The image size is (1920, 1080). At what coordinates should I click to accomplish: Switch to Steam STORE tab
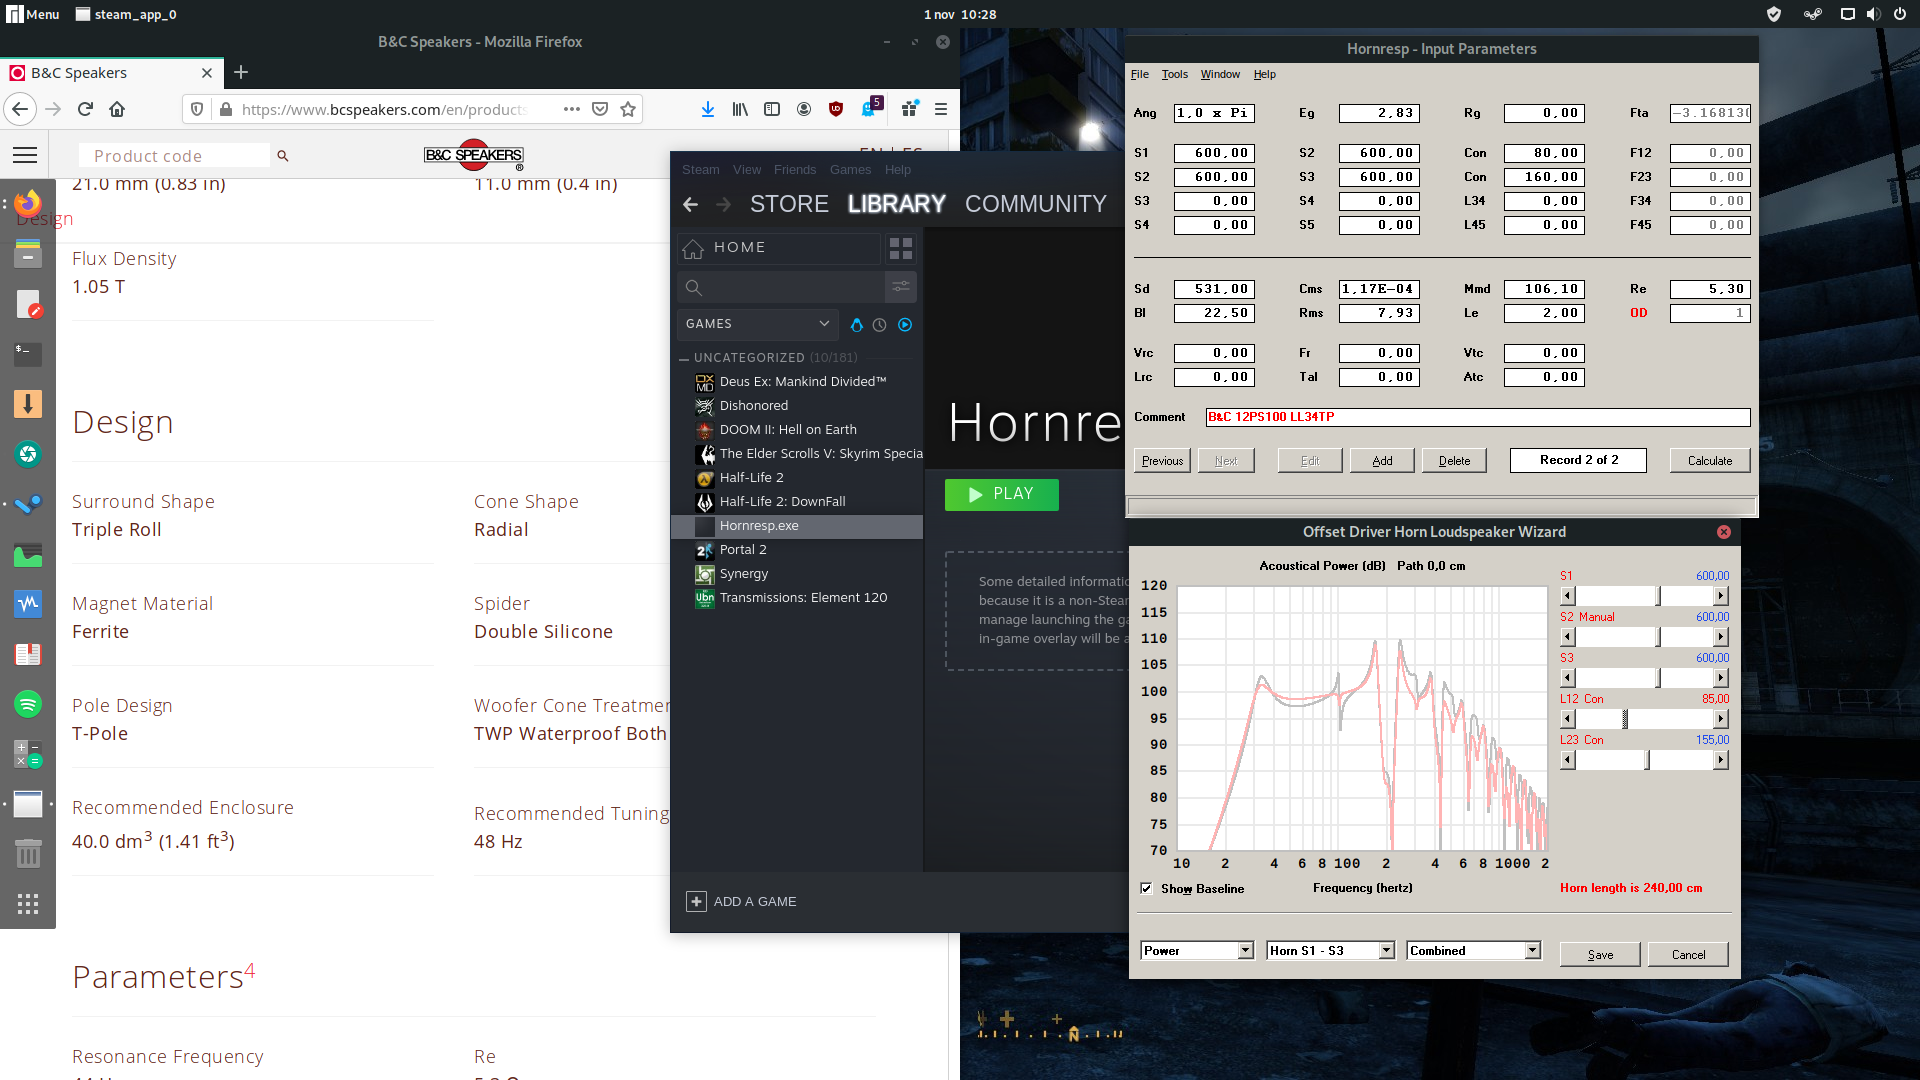tap(789, 204)
